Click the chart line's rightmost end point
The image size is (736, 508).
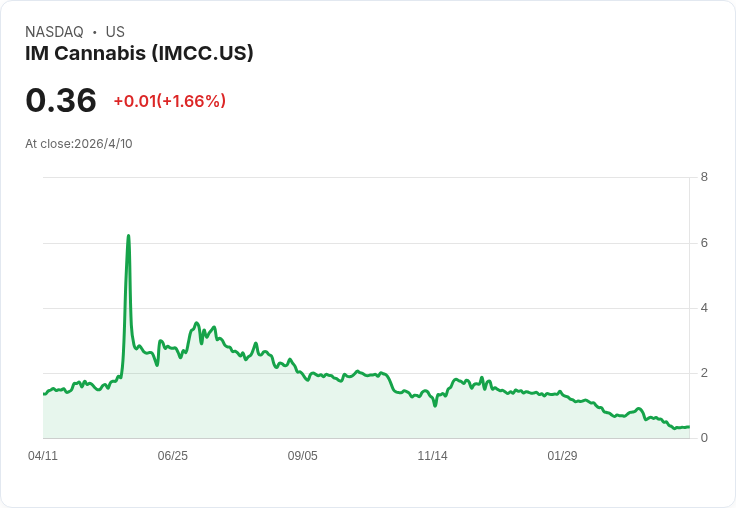pos(688,426)
